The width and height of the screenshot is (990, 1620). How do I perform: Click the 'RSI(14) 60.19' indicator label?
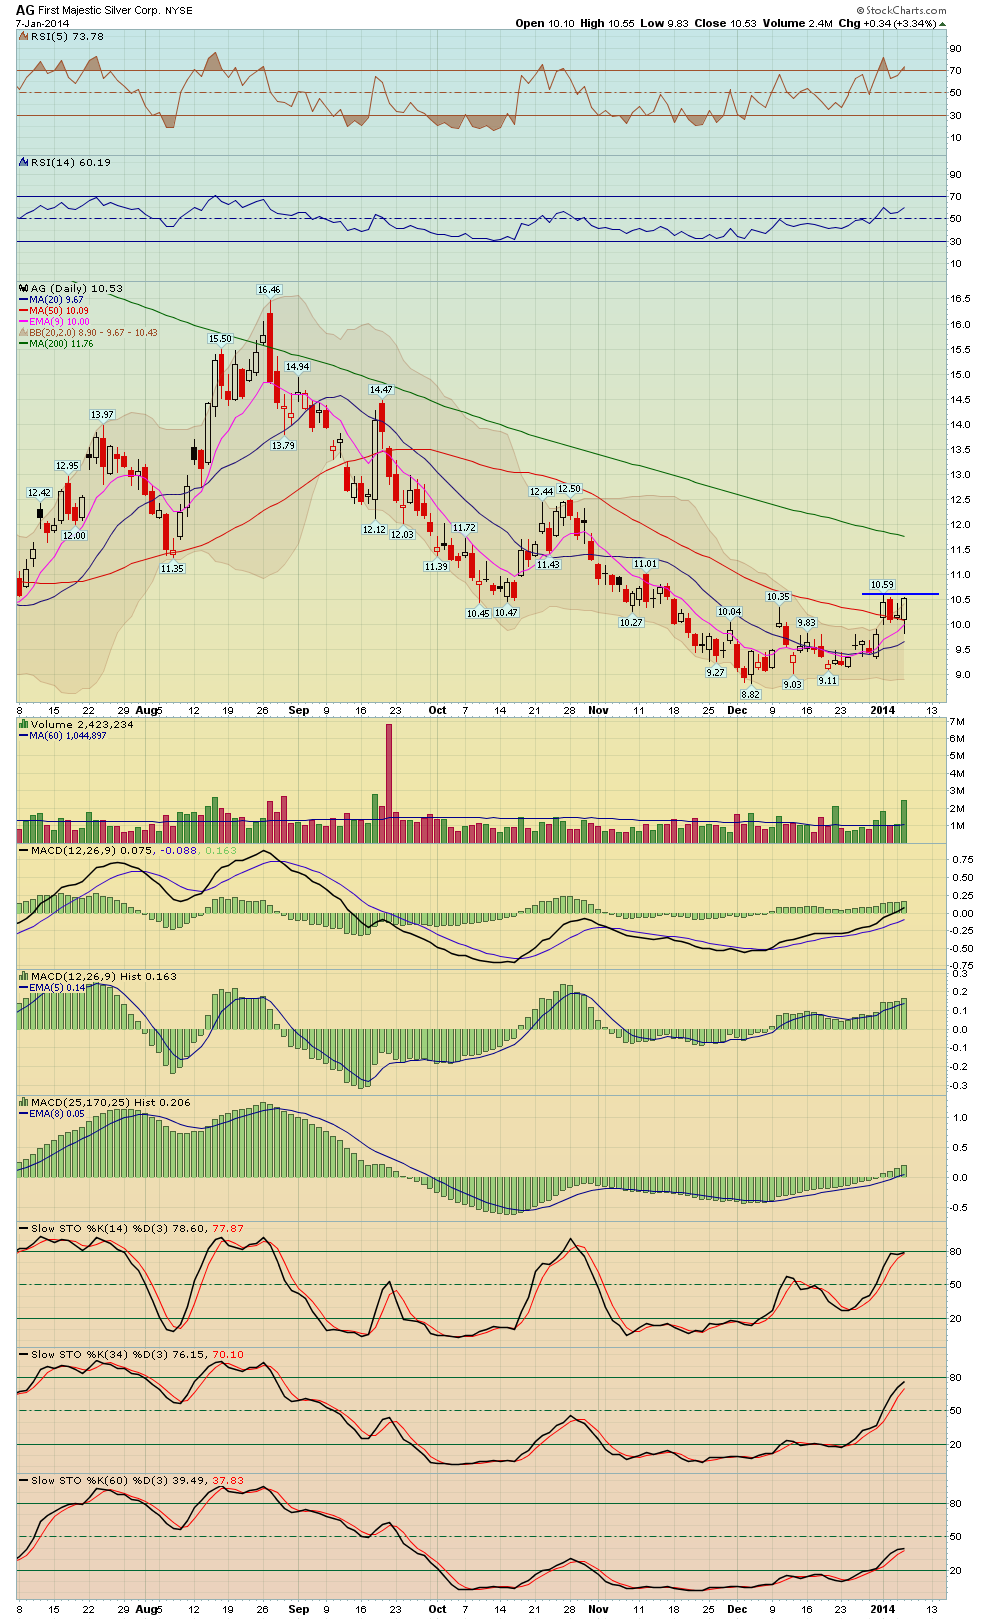[x=70, y=162]
